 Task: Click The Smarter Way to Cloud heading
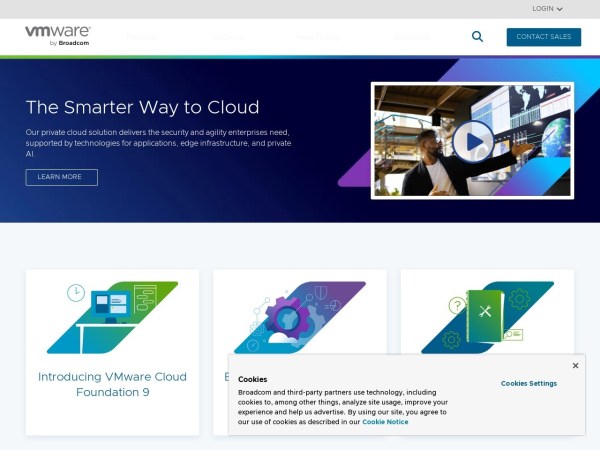click(142, 107)
